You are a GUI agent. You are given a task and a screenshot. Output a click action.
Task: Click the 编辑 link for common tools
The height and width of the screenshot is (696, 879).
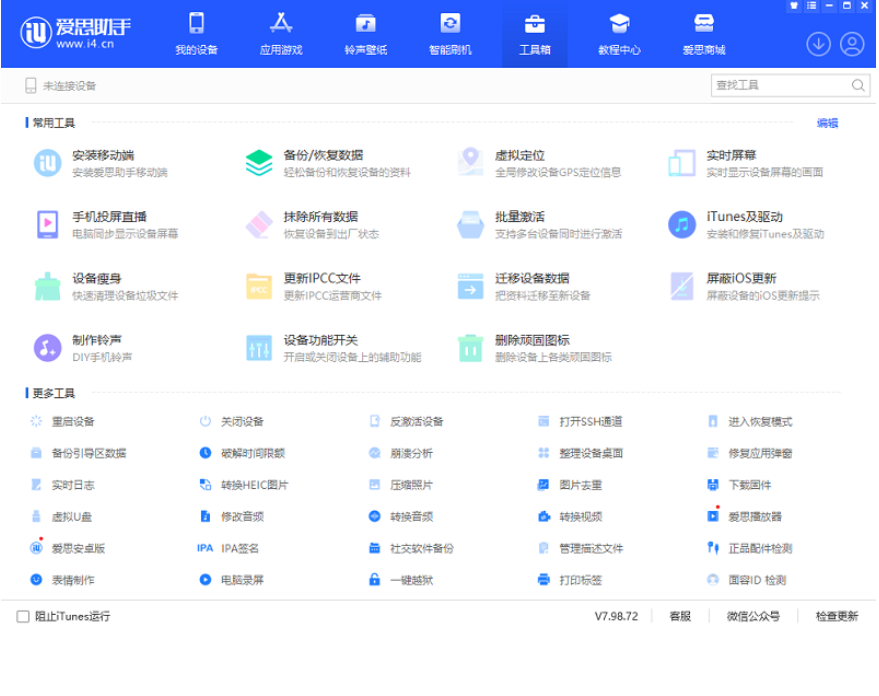click(827, 123)
